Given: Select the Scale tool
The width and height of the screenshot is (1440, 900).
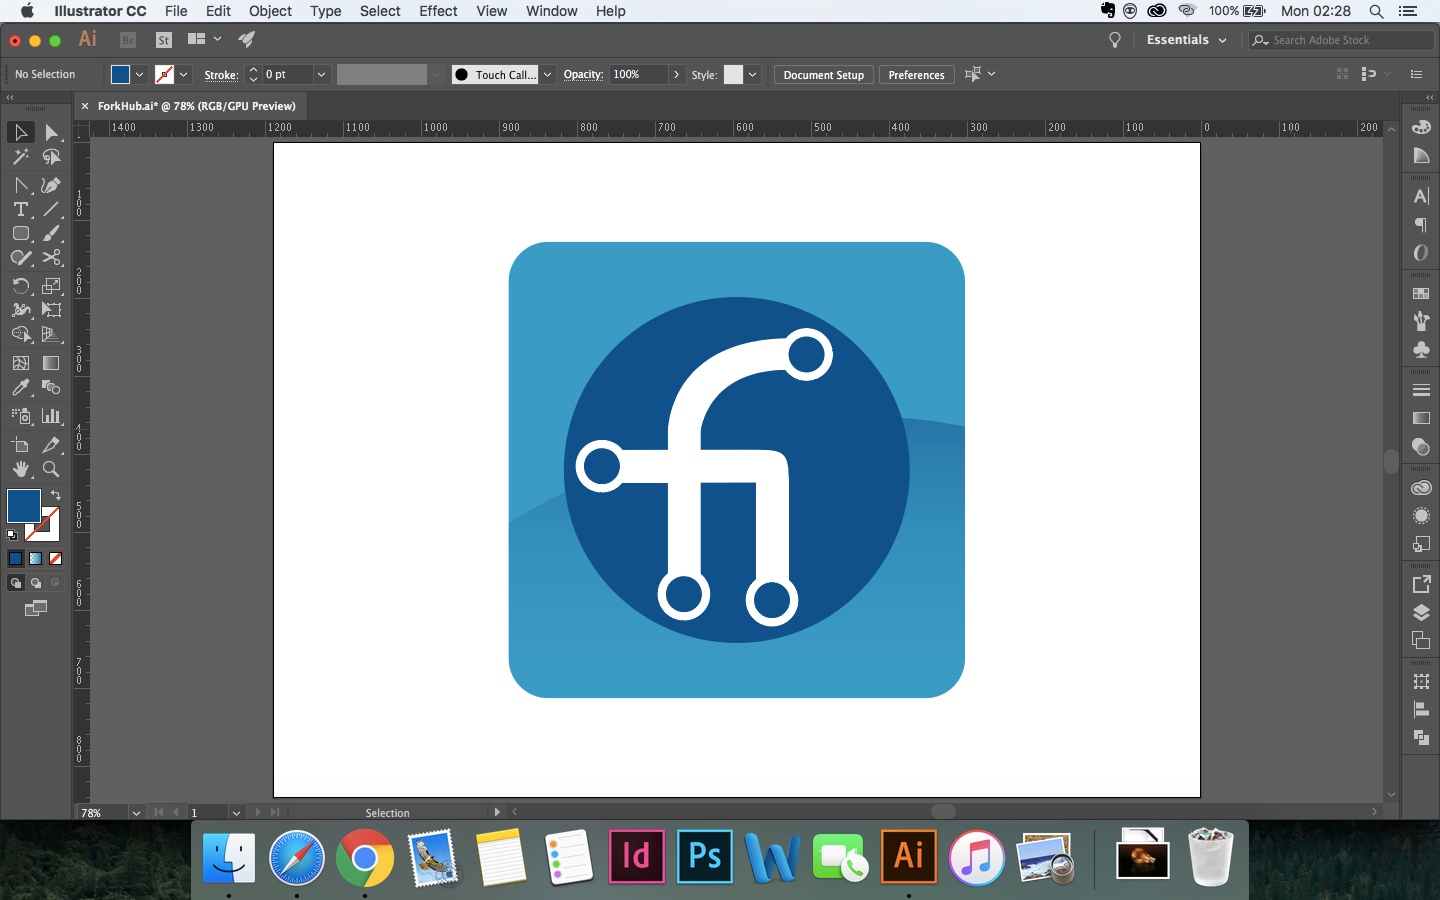Looking at the screenshot, I should pos(51,286).
